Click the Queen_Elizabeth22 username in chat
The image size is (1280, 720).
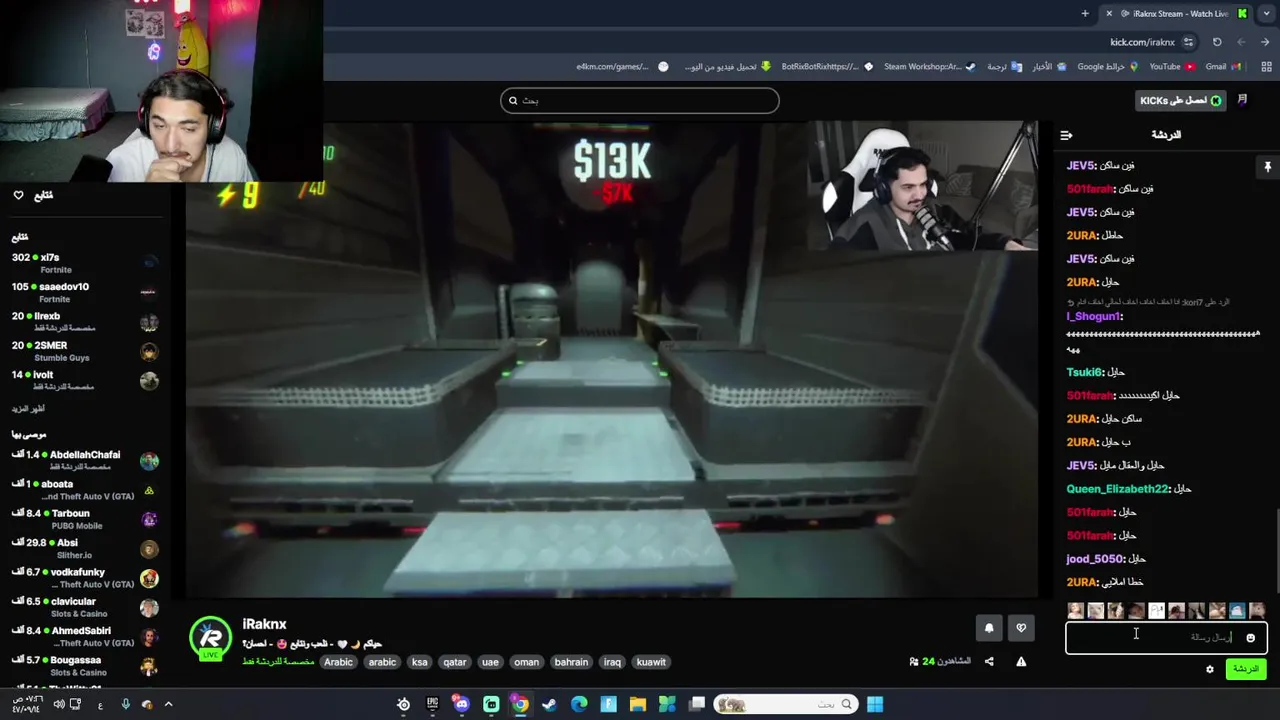pos(1117,489)
